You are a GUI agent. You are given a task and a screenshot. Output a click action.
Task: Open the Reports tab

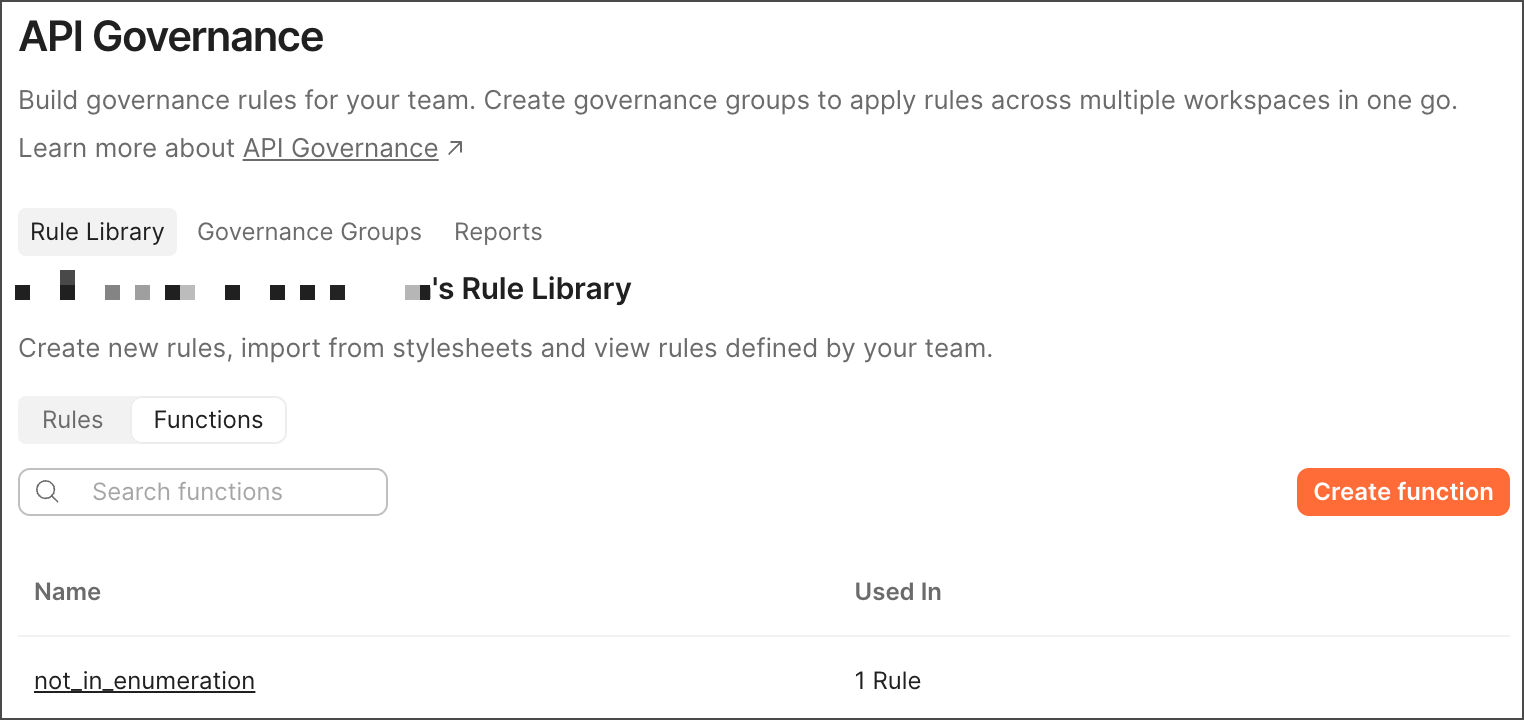497,231
